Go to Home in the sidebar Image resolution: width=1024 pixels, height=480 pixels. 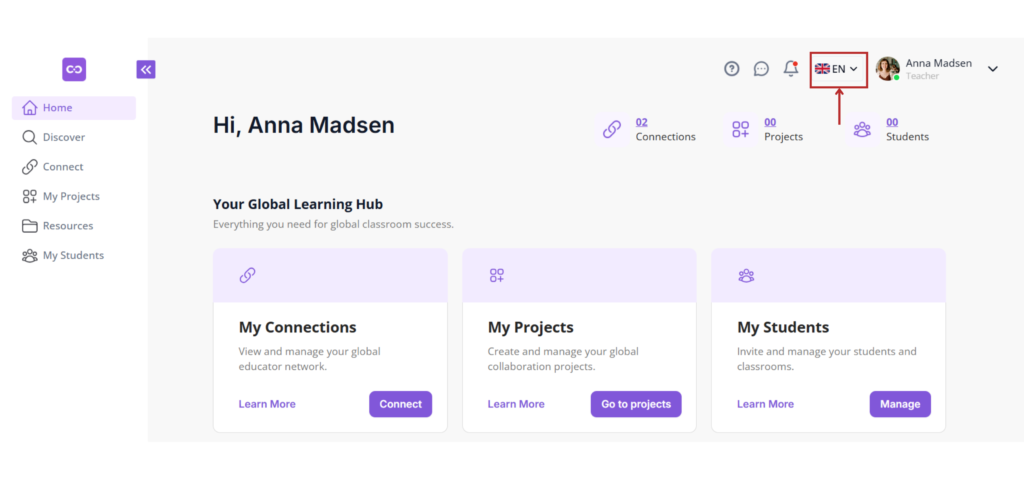(x=58, y=108)
